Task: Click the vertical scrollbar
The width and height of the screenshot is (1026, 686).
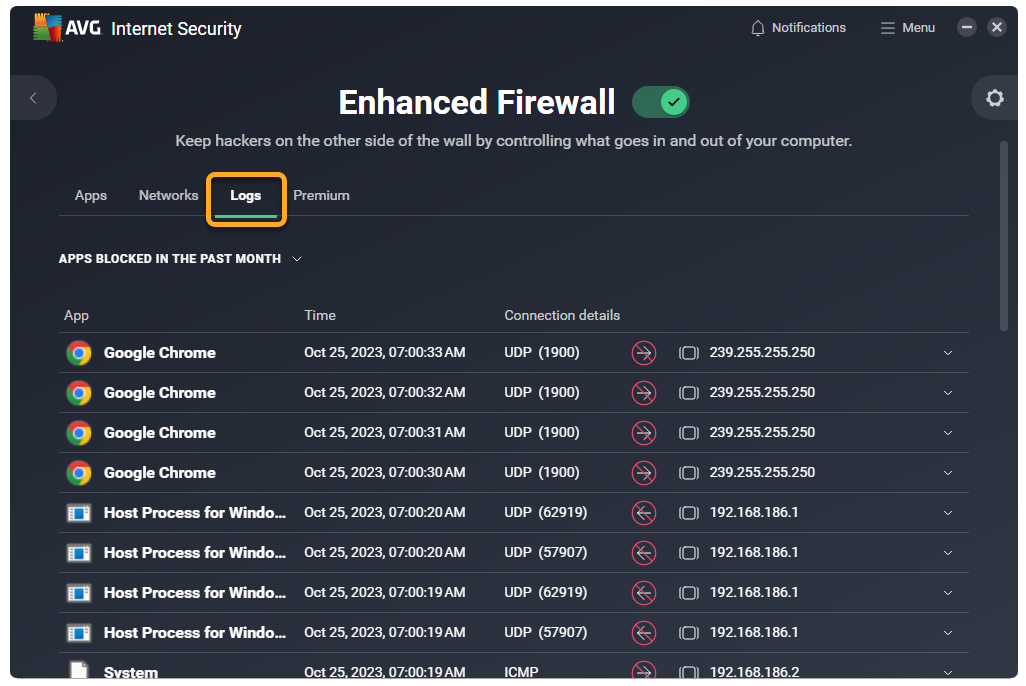Action: (1005, 235)
